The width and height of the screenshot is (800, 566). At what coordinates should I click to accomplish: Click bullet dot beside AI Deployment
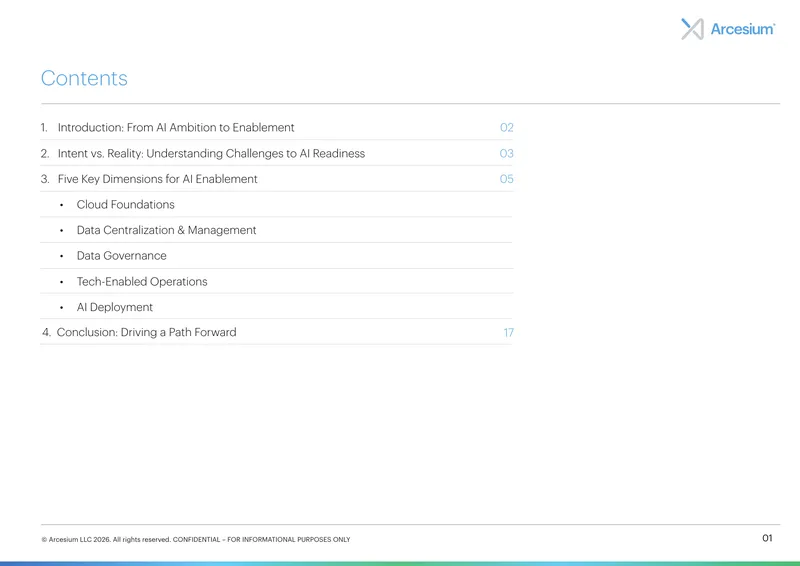(x=62, y=308)
